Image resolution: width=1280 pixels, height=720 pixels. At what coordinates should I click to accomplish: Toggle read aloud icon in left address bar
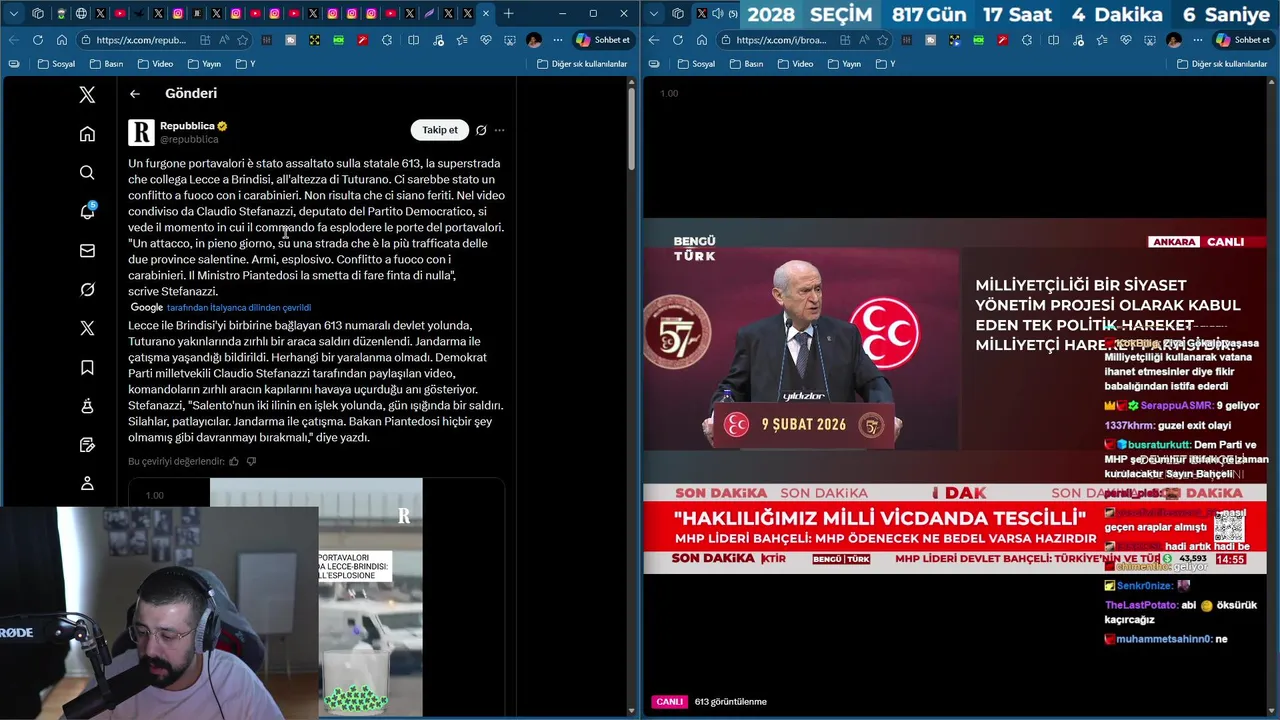click(226, 40)
